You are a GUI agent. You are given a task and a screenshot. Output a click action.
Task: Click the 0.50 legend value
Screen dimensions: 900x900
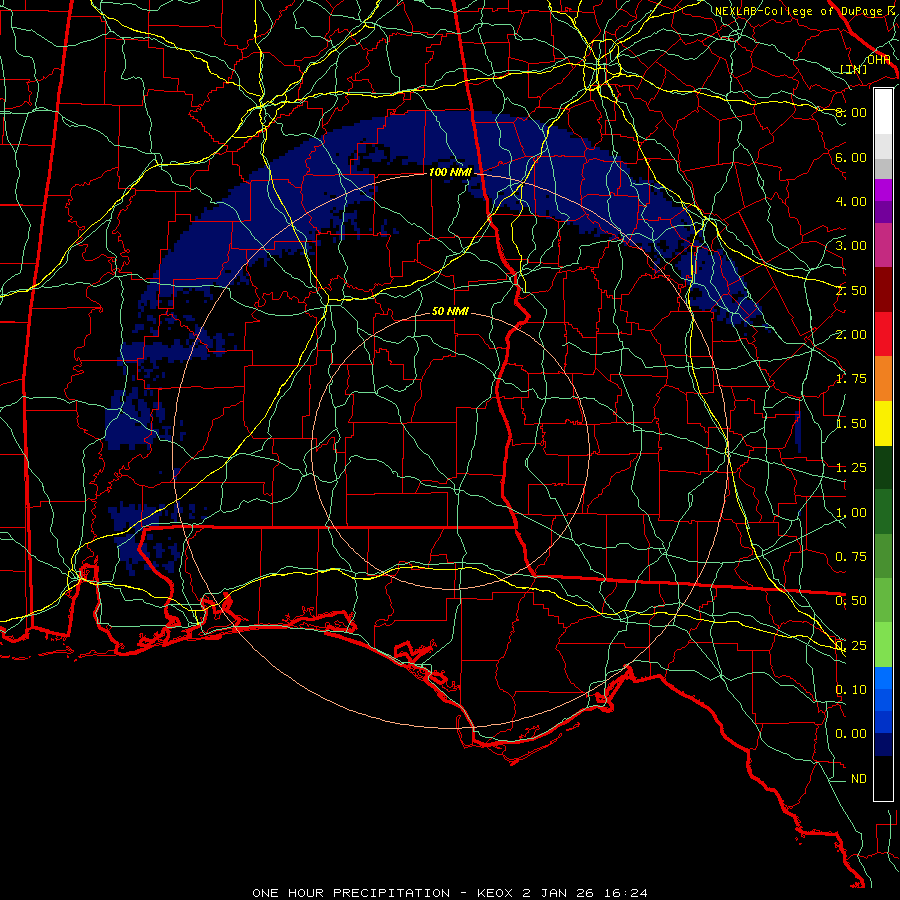click(x=851, y=601)
